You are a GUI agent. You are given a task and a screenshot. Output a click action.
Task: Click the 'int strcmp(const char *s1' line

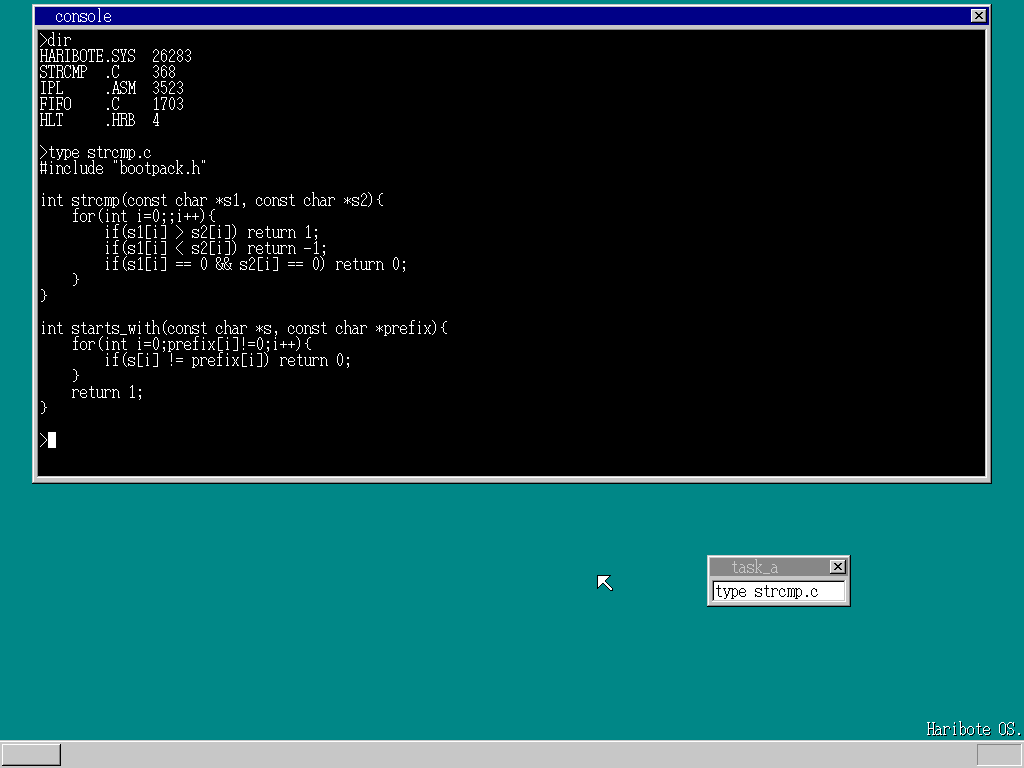point(212,200)
